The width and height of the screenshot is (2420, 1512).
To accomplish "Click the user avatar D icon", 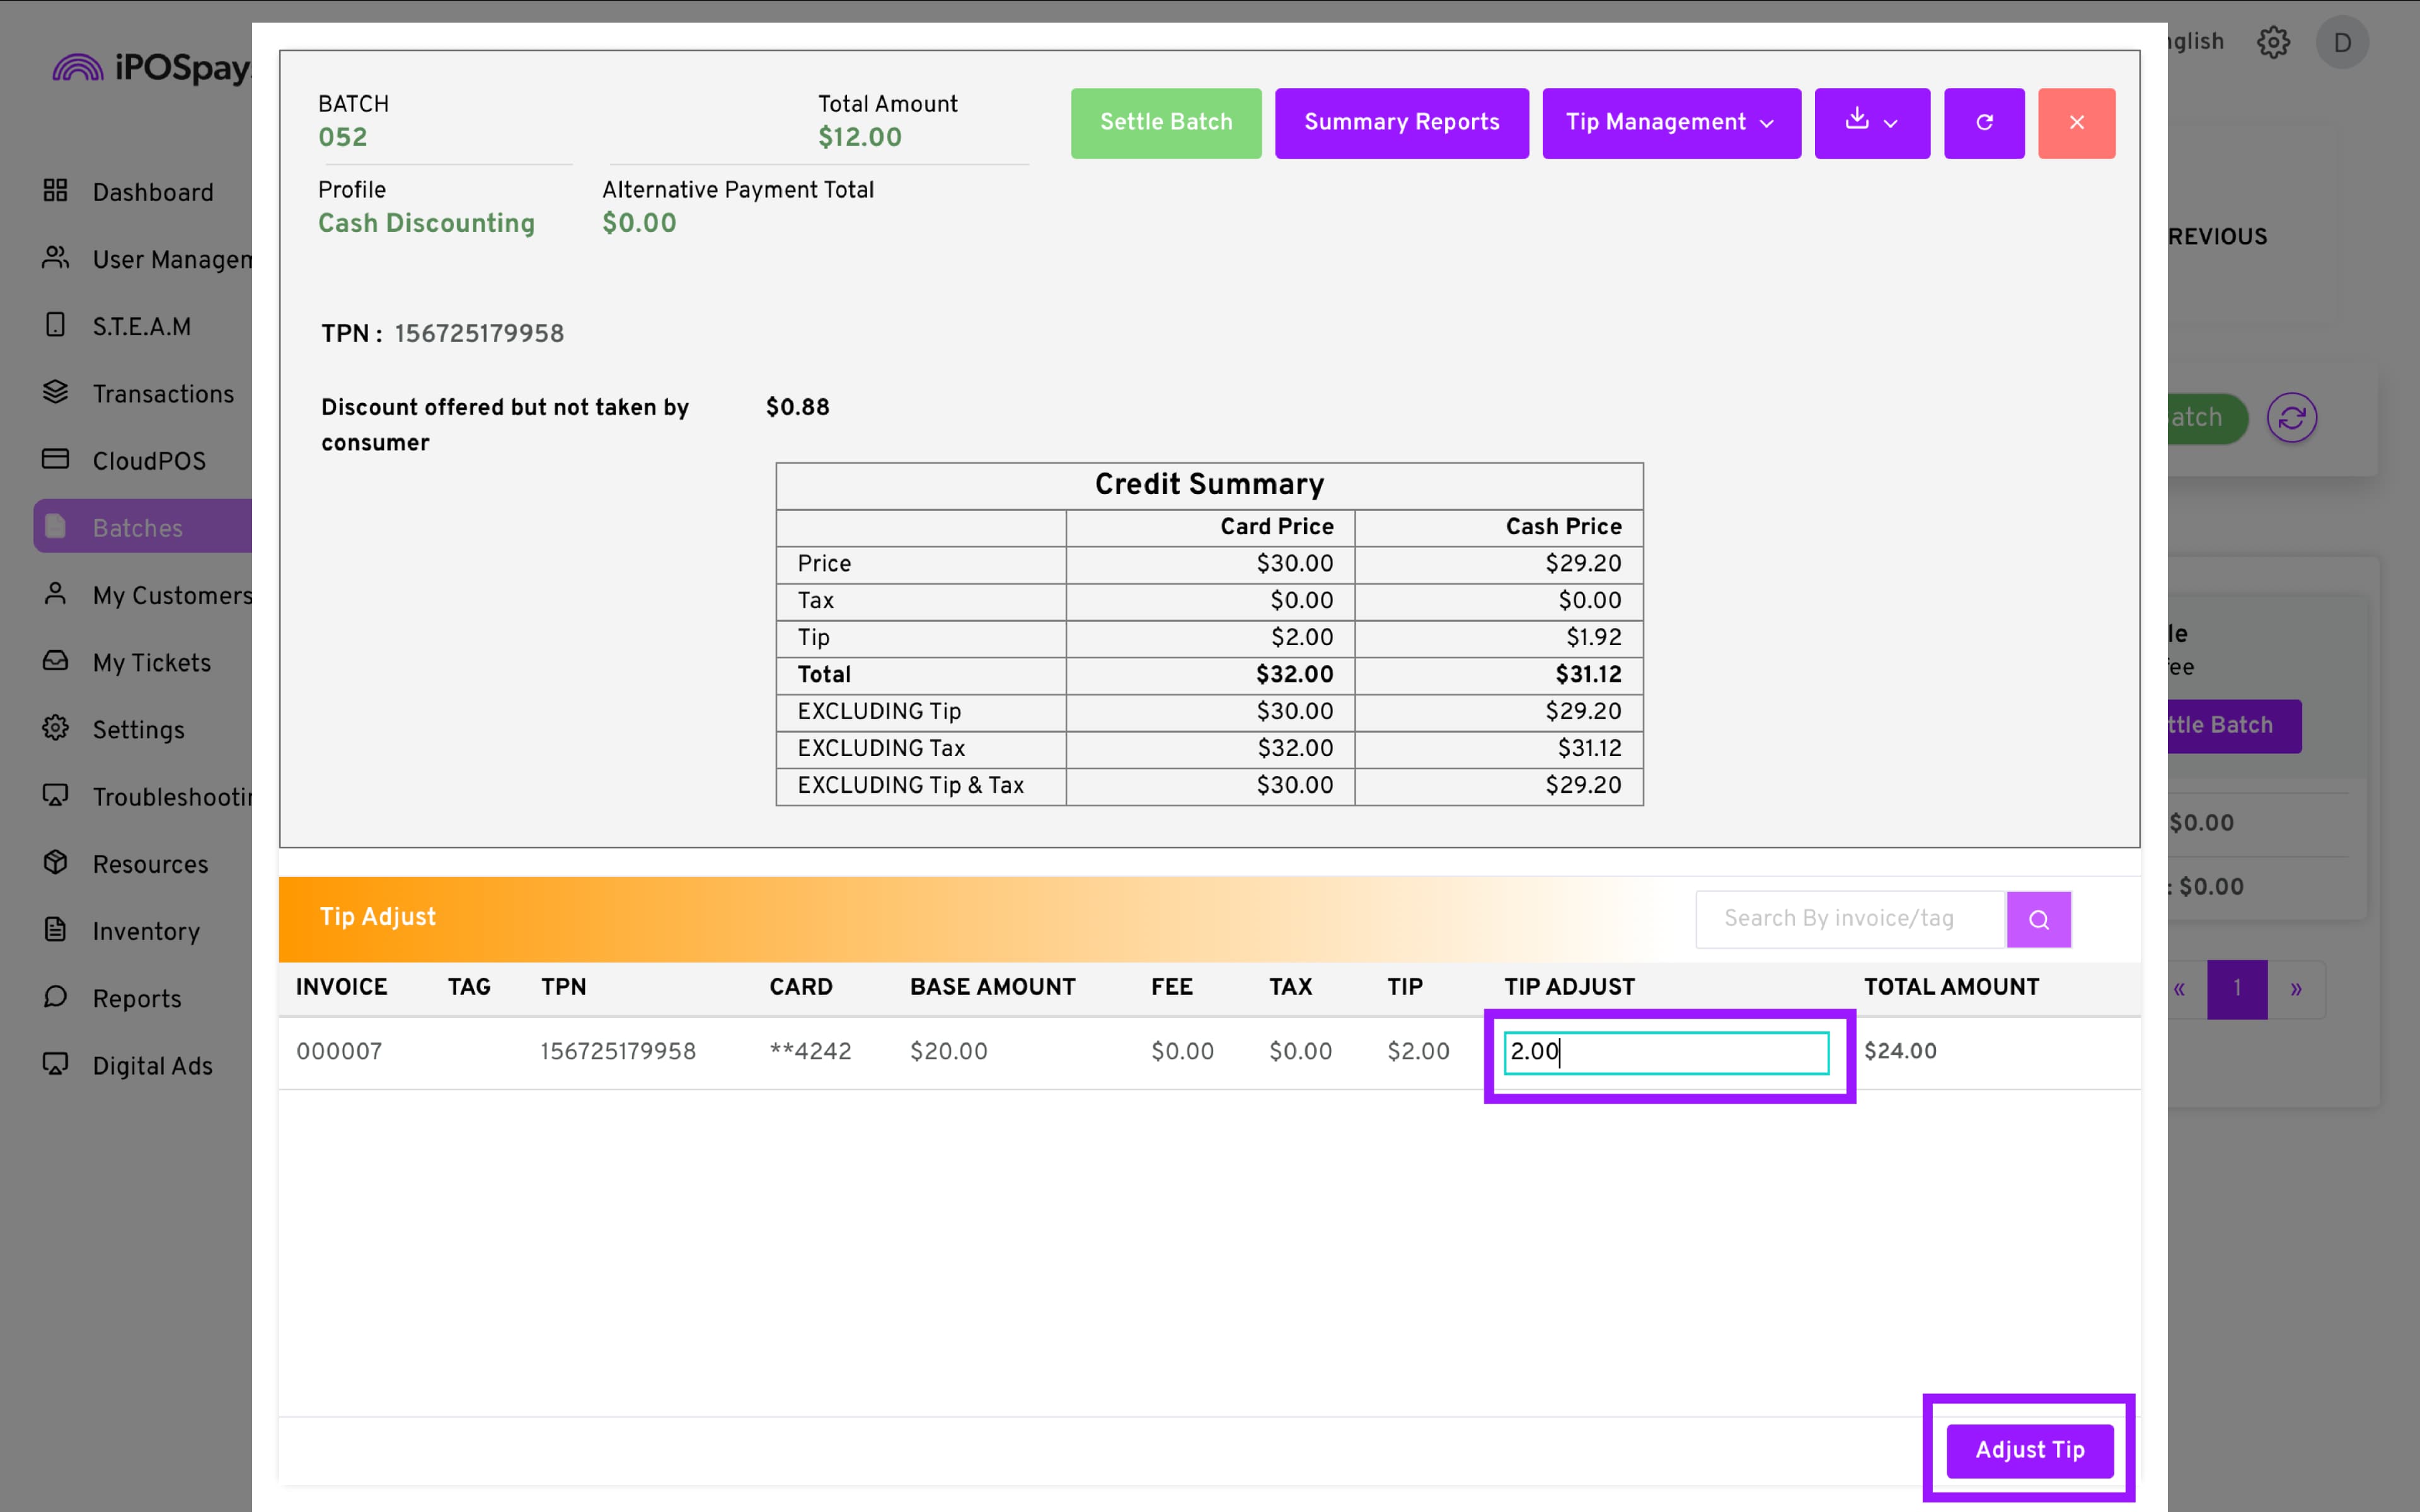I will (x=2342, y=42).
